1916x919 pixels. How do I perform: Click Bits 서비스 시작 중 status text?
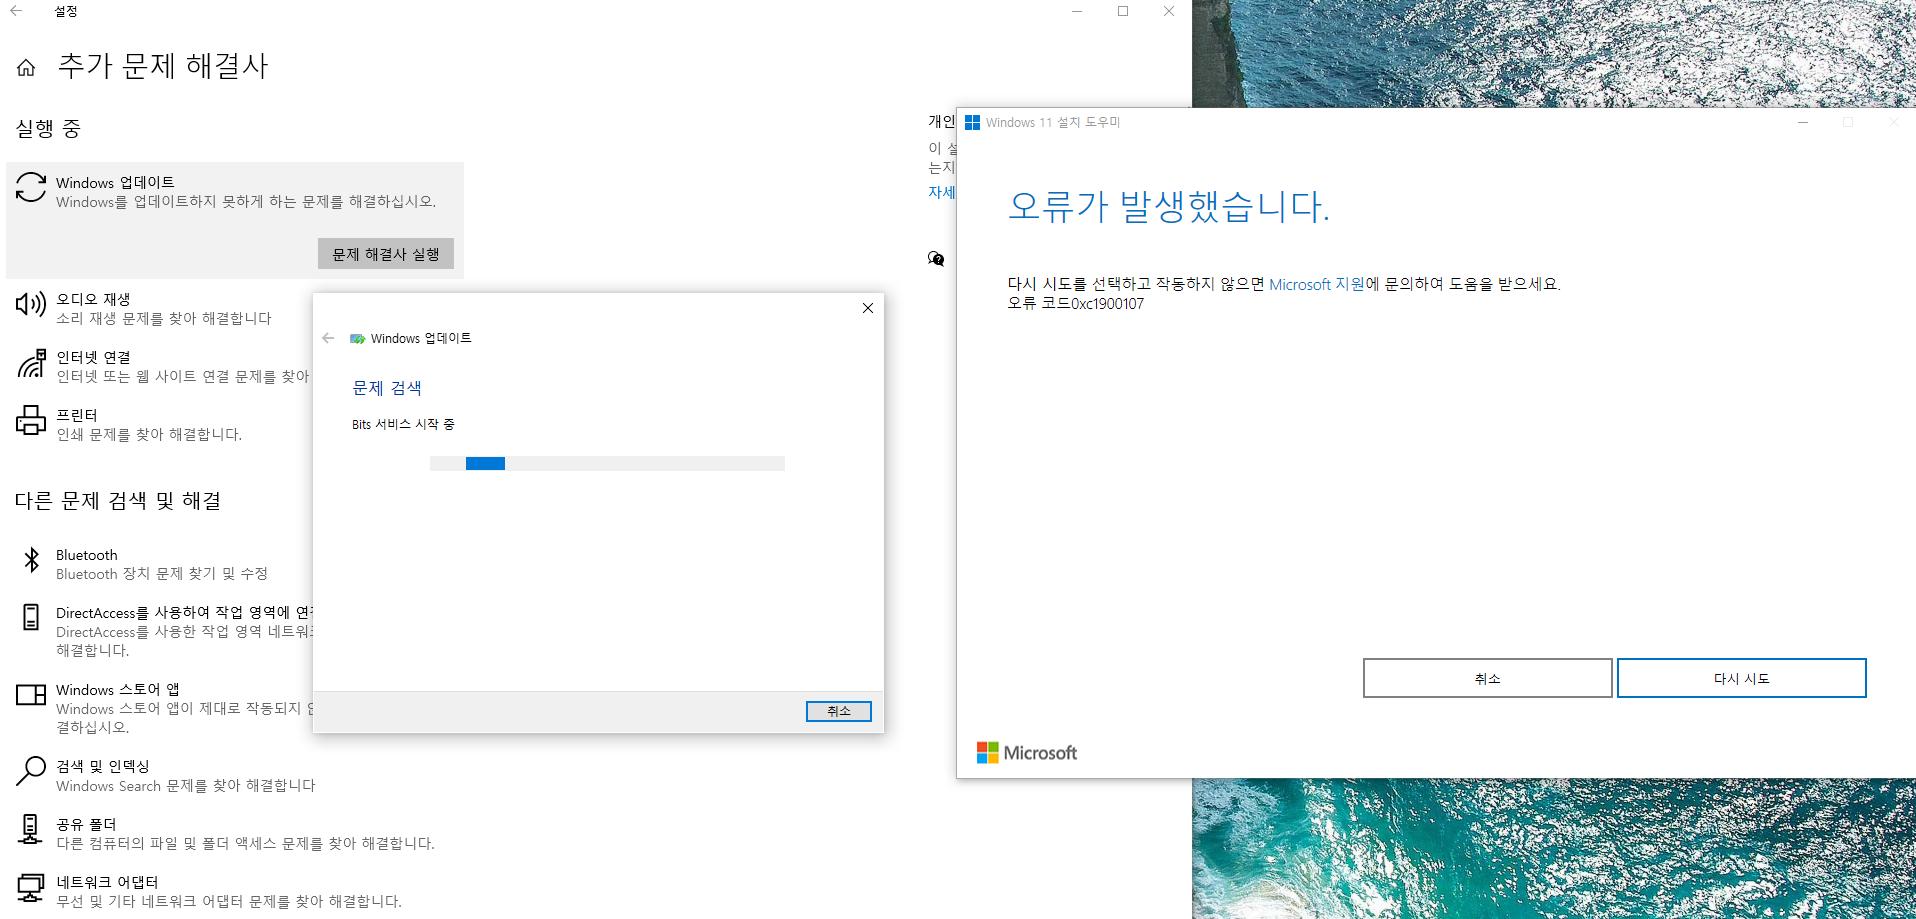click(x=403, y=424)
